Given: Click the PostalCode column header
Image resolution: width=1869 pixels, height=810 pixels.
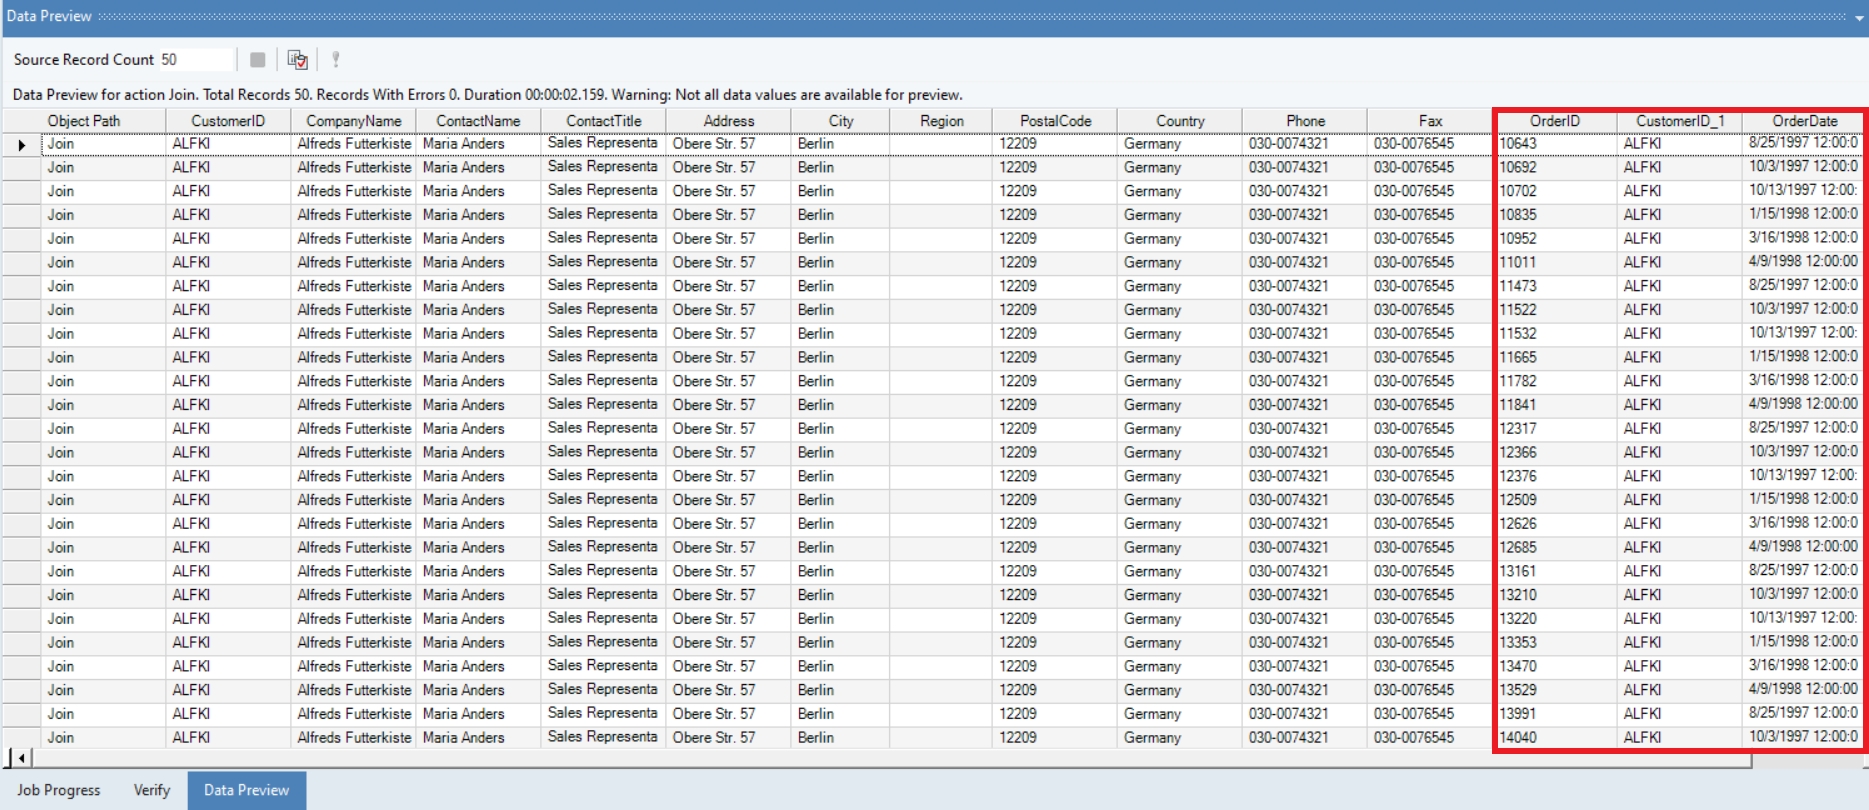Looking at the screenshot, I should (1055, 121).
